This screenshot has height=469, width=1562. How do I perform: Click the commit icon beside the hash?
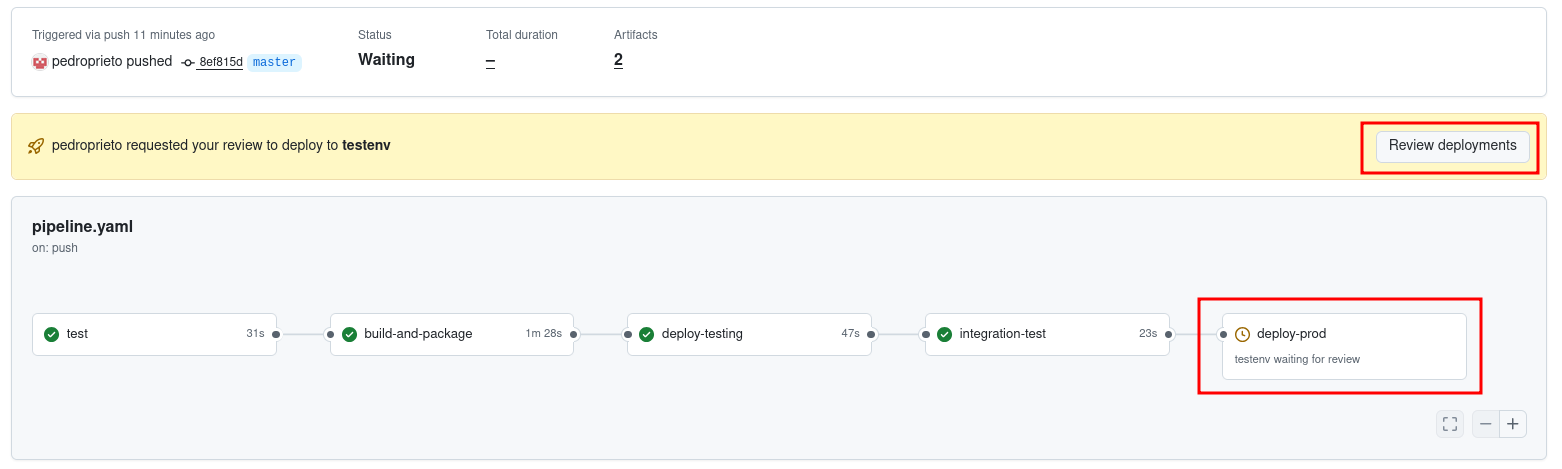pyautogui.click(x=188, y=62)
